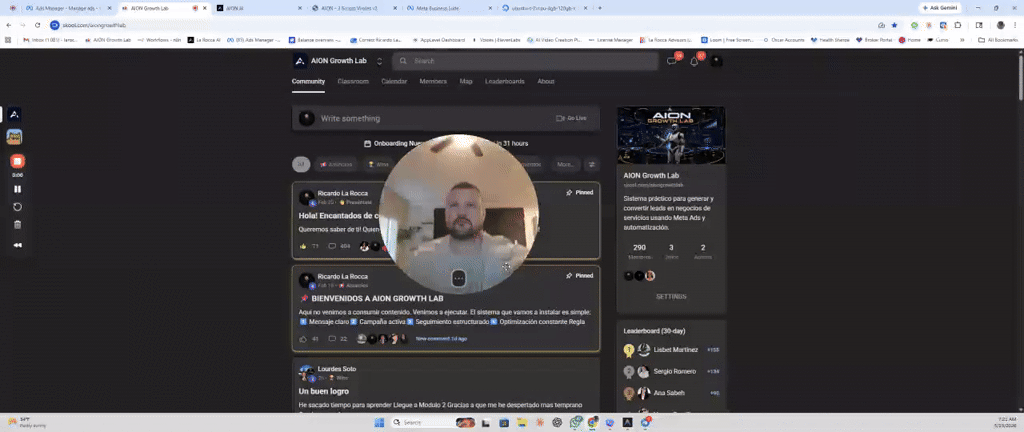Start a Go Live stream

[x=571, y=118]
